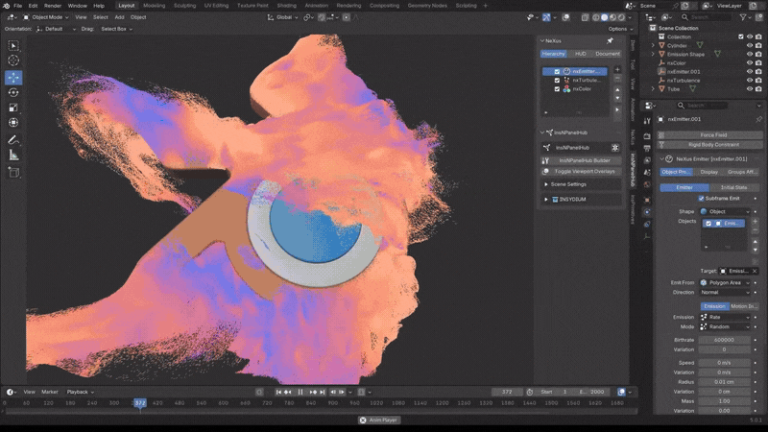Open the Emission Rate dropdown

(x=725, y=317)
